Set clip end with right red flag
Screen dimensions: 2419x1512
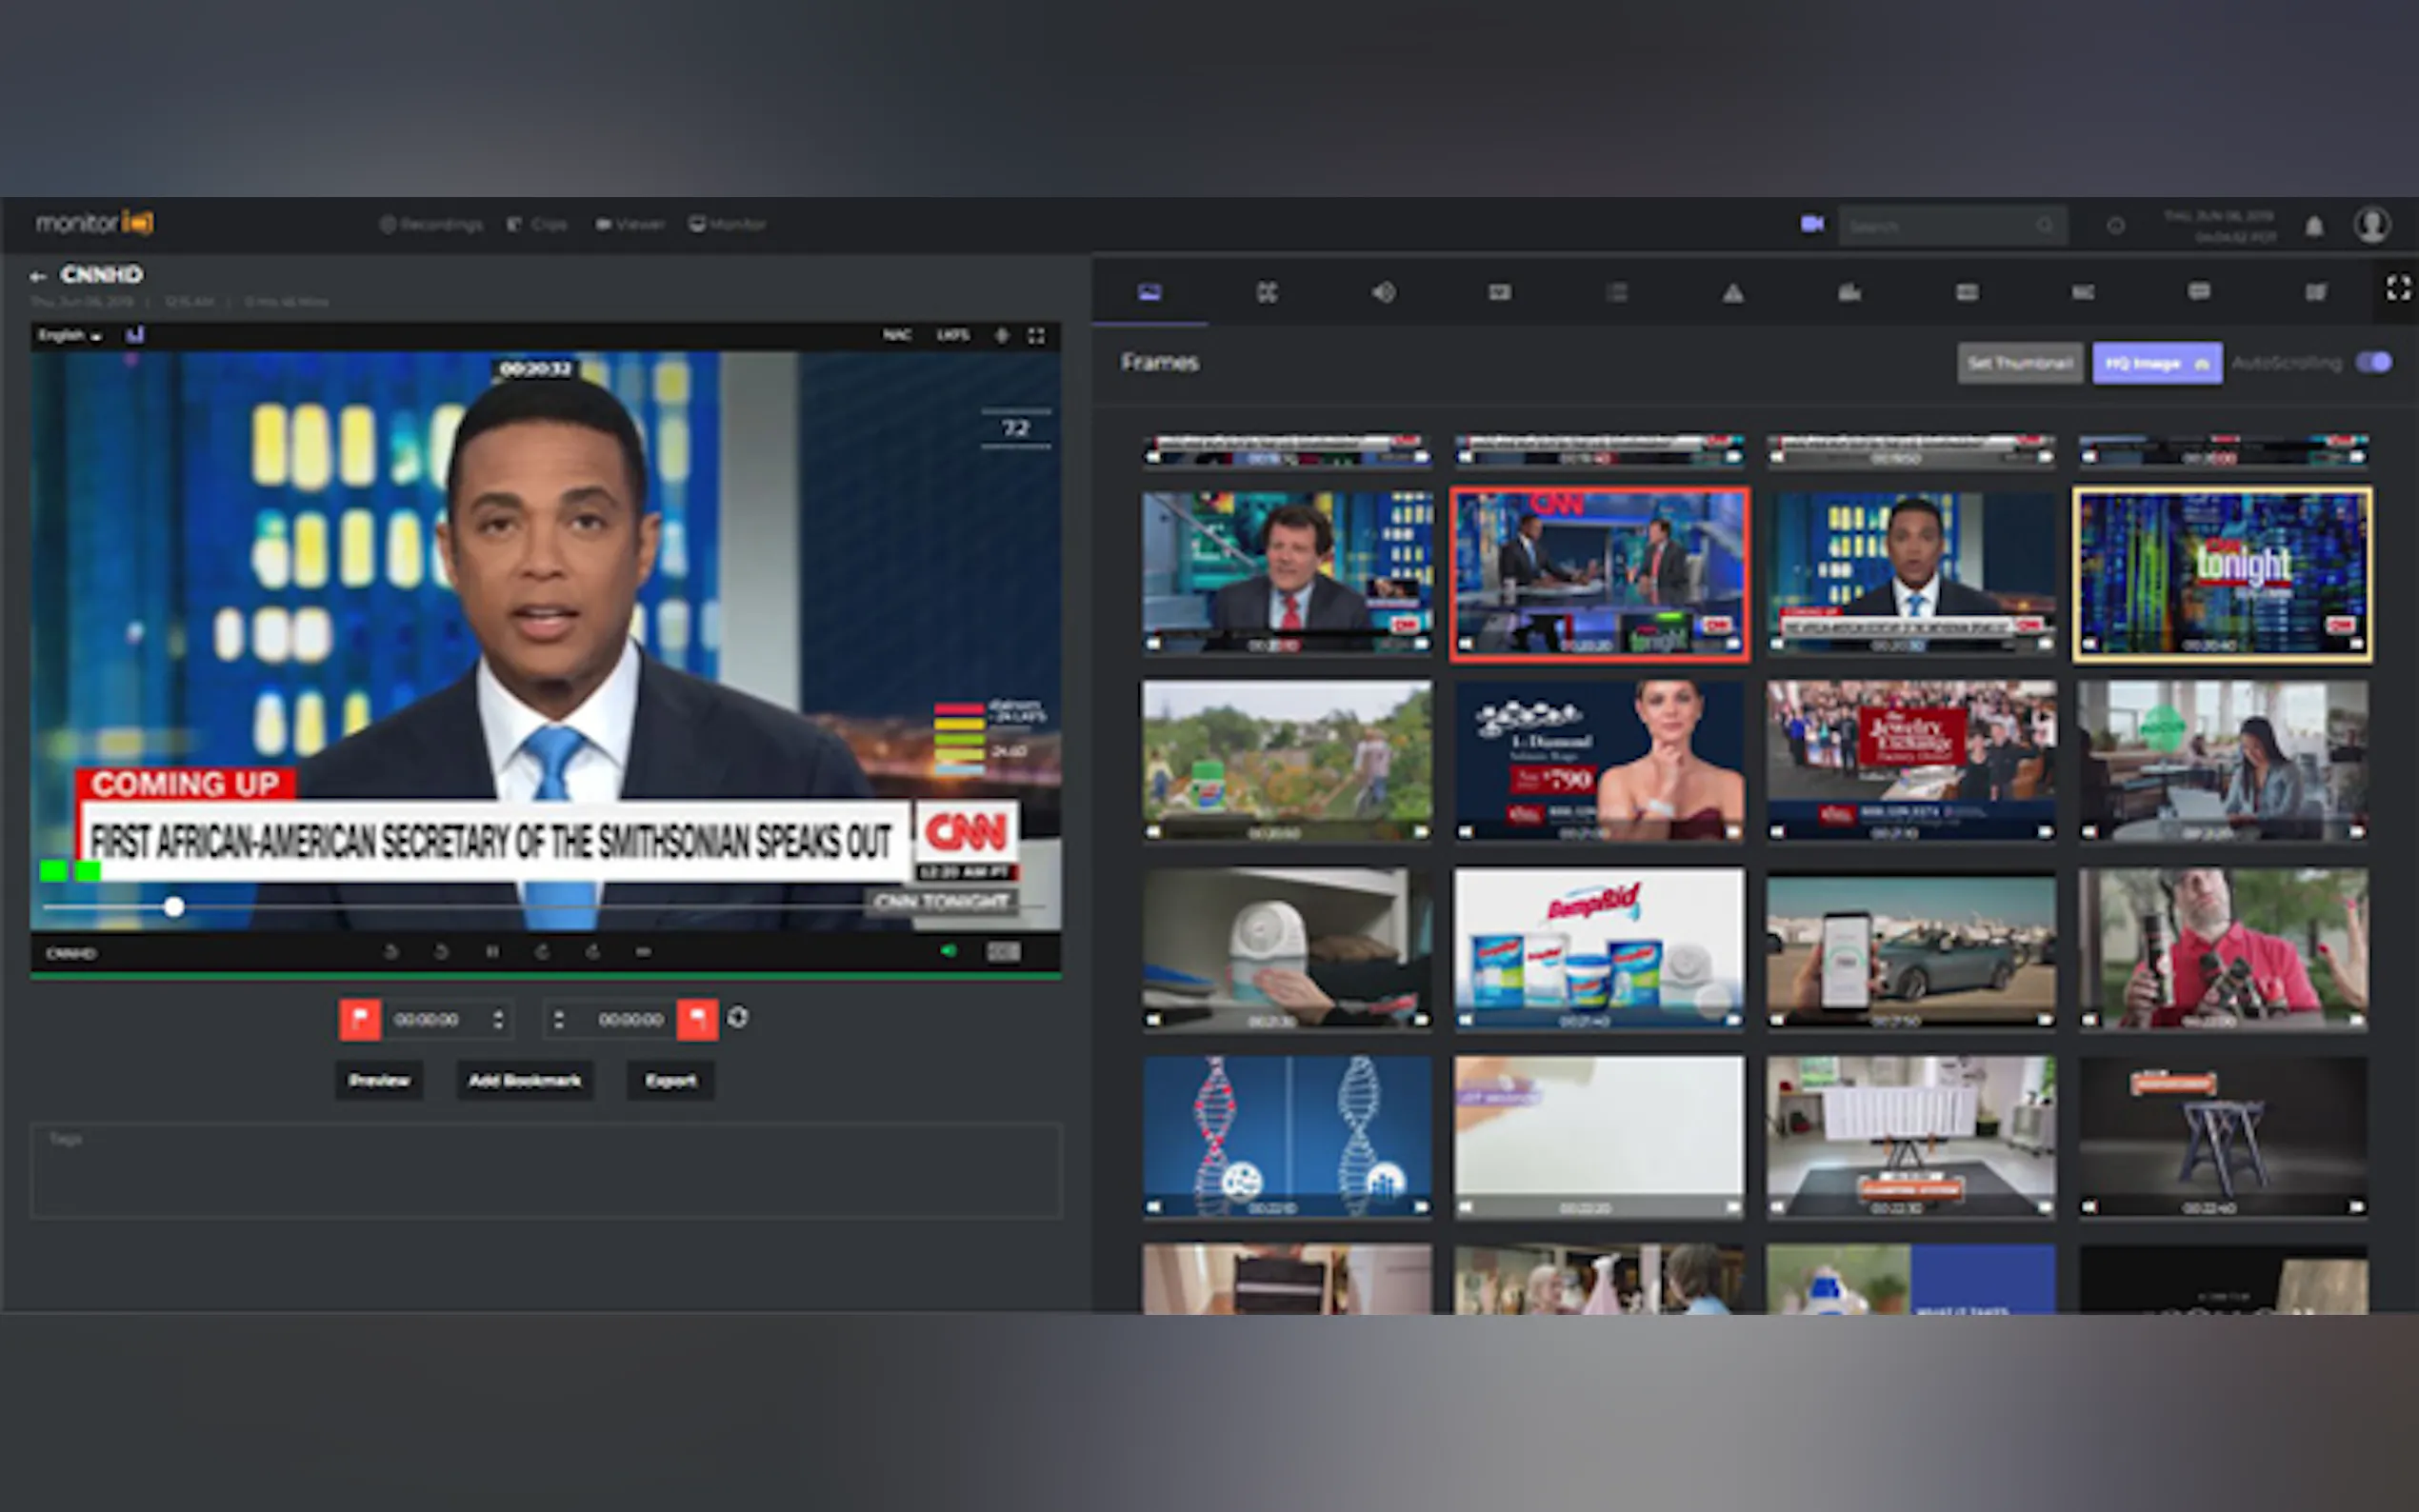697,1019
